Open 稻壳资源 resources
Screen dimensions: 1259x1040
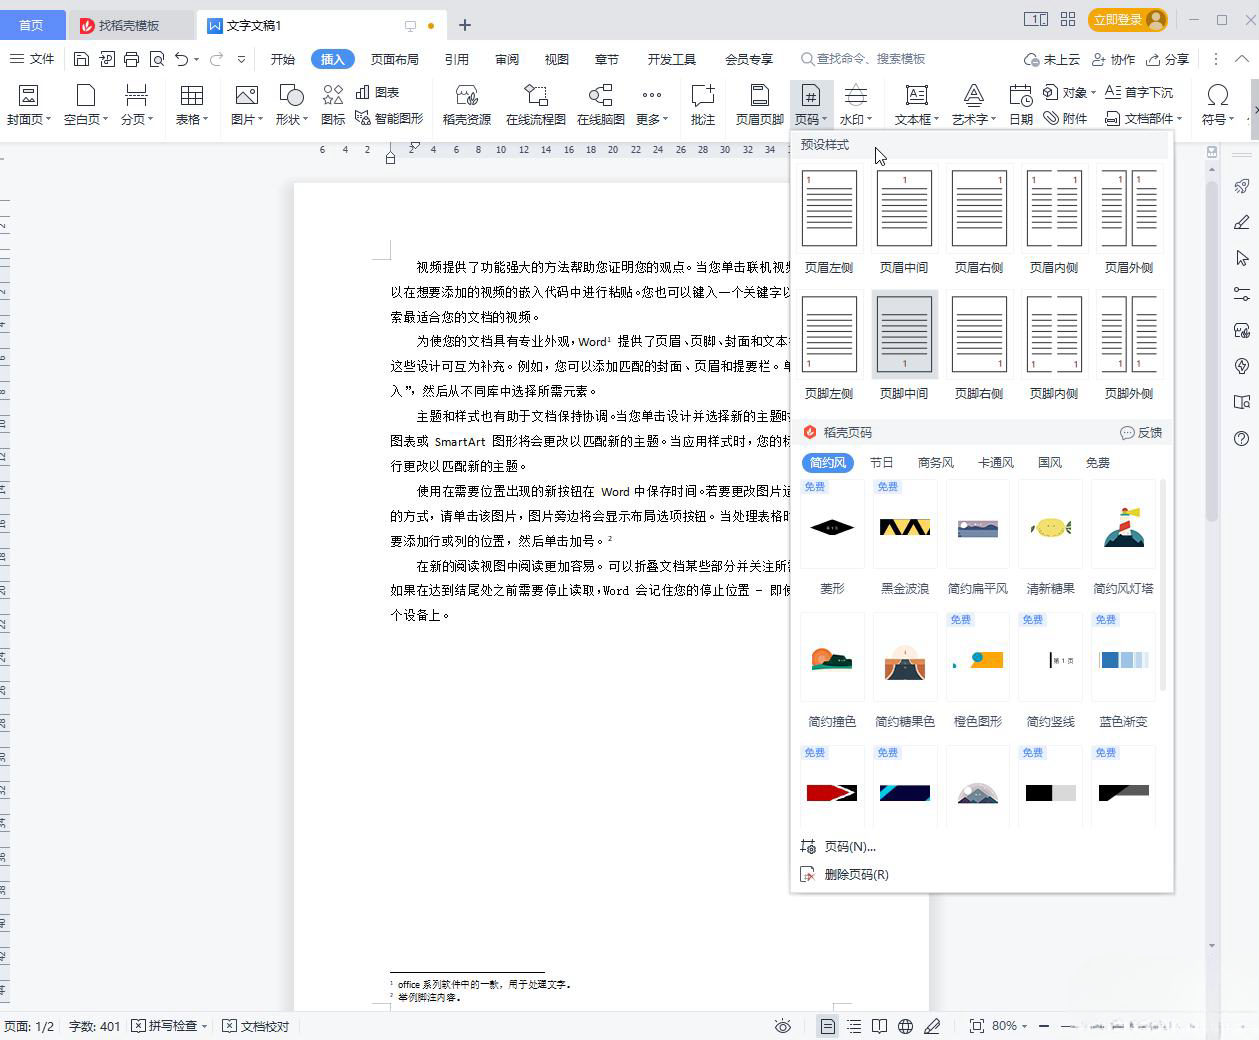[467, 105]
